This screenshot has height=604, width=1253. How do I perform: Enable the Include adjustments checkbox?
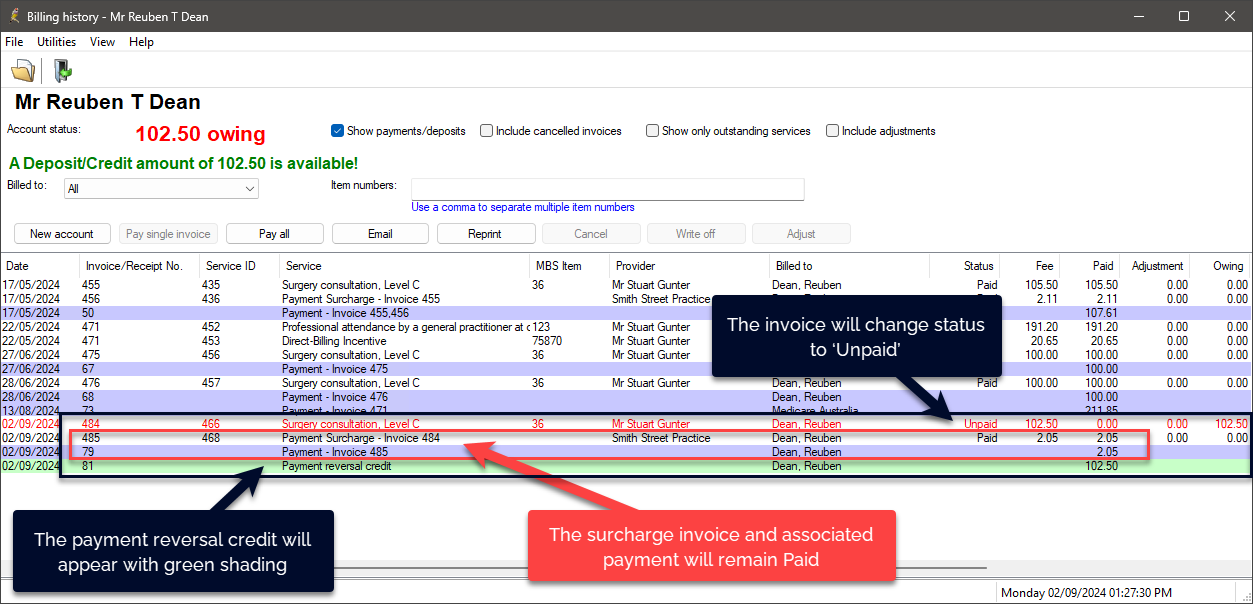[x=833, y=131]
